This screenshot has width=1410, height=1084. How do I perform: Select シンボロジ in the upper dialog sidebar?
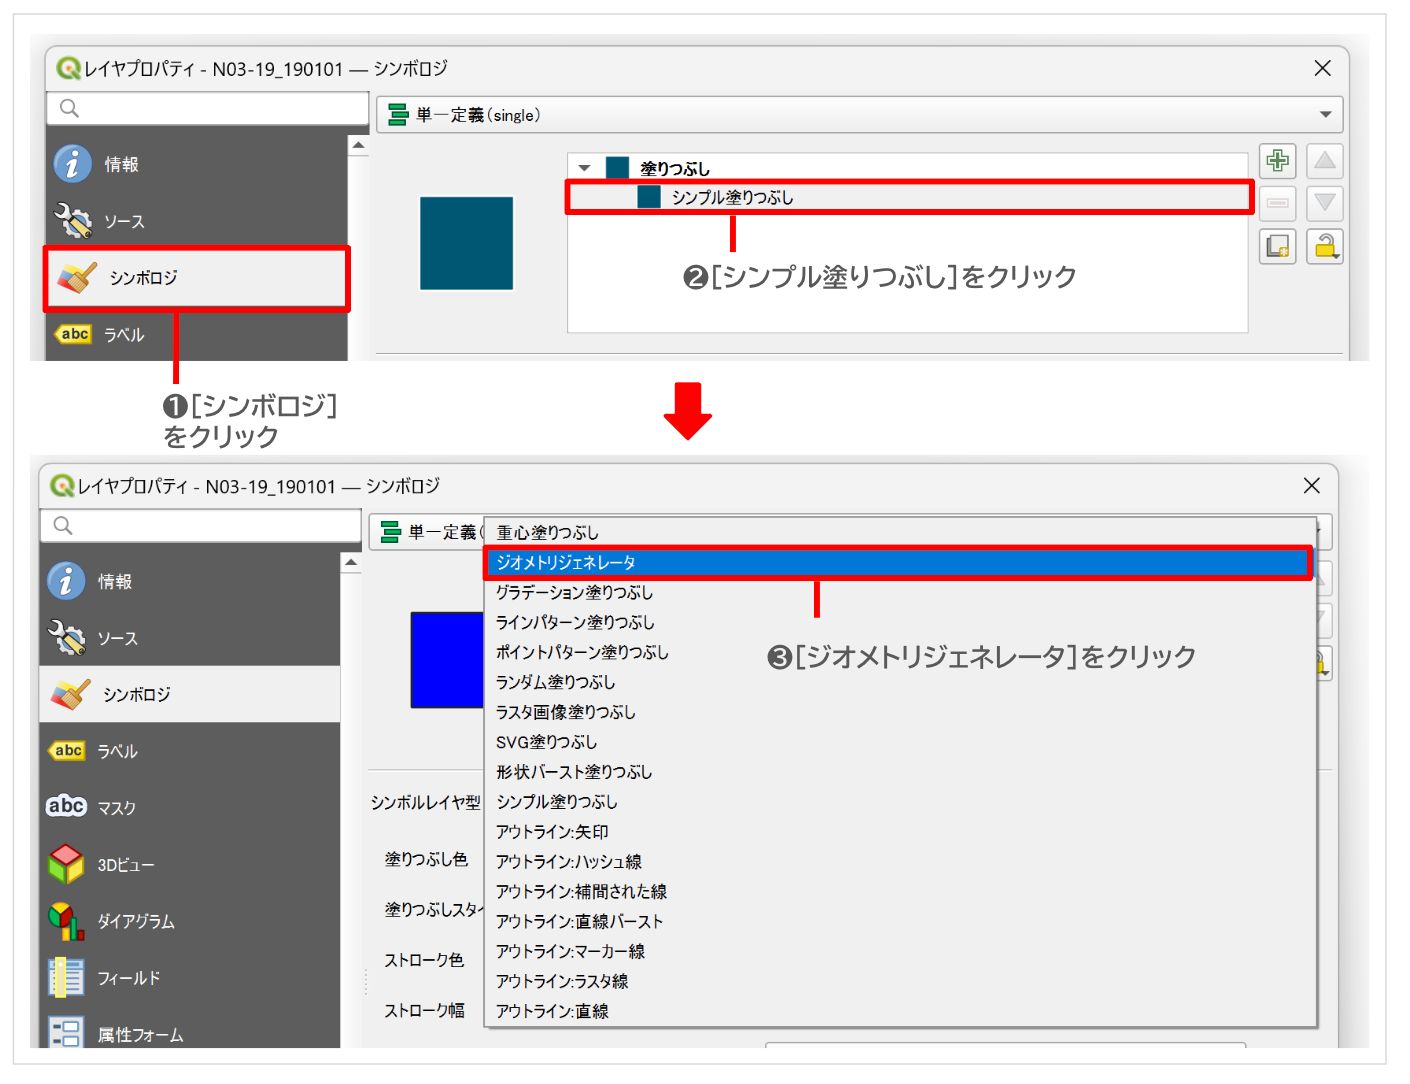point(196,278)
